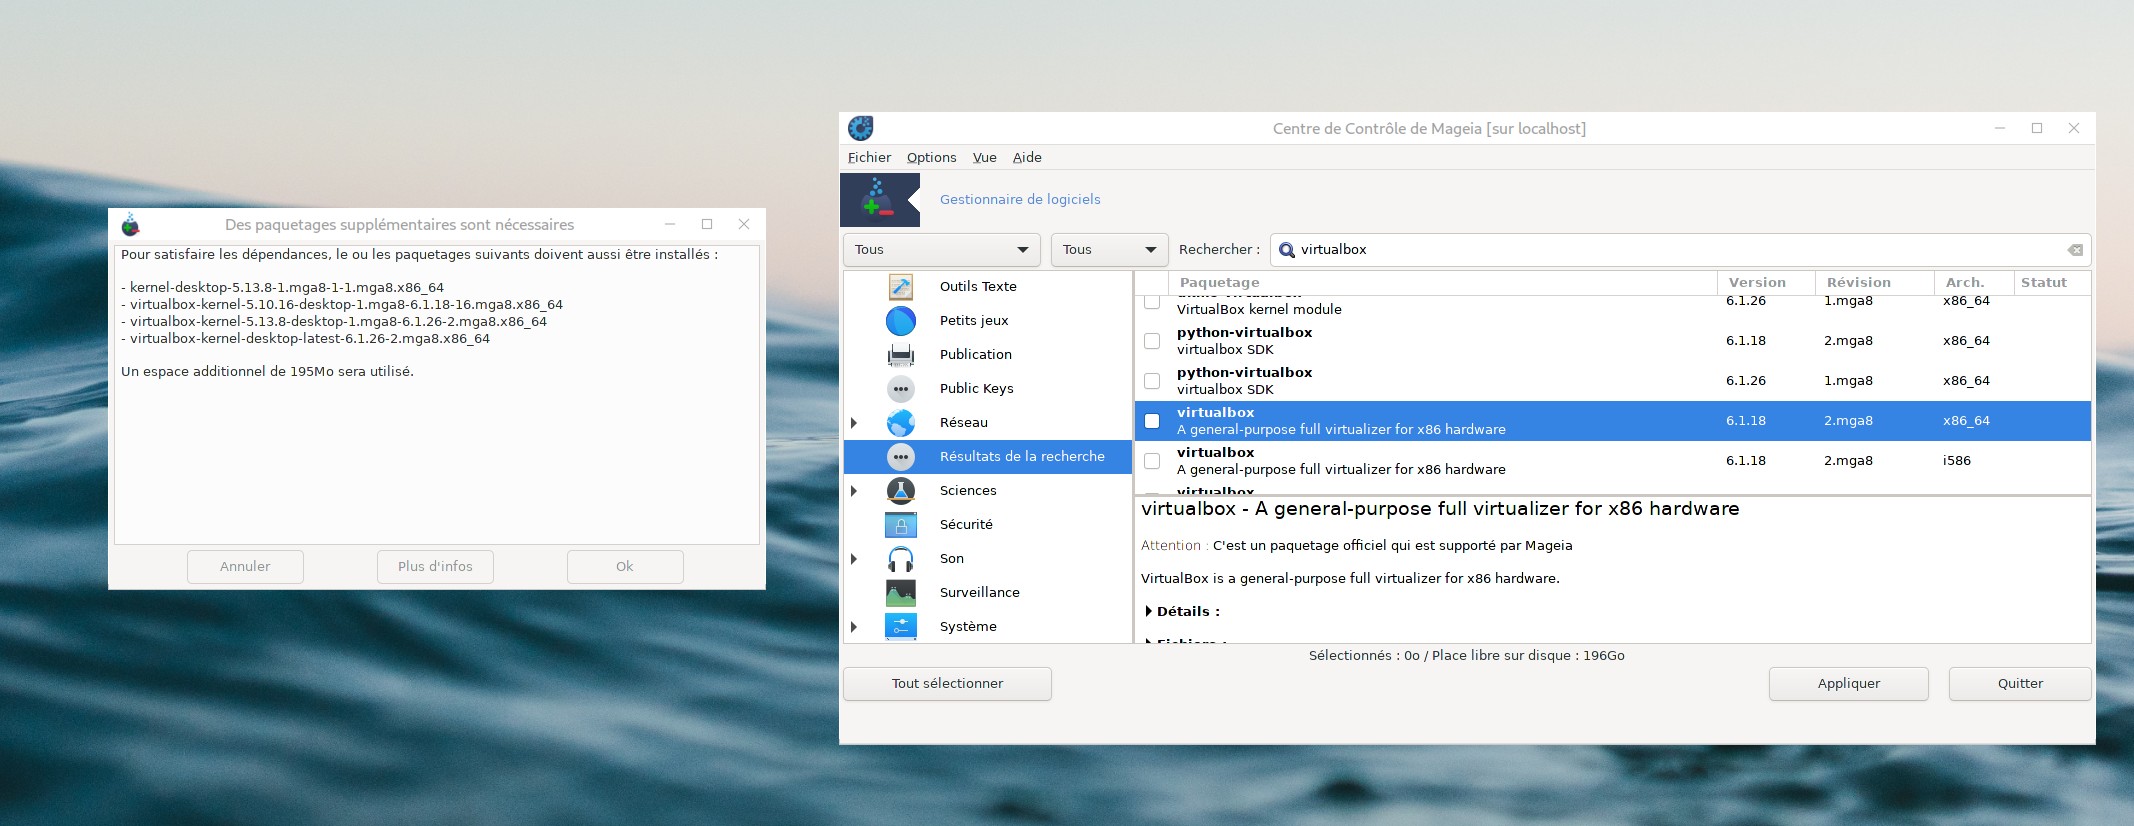
Task: Expand the Réseau category tree
Action: coord(854,423)
